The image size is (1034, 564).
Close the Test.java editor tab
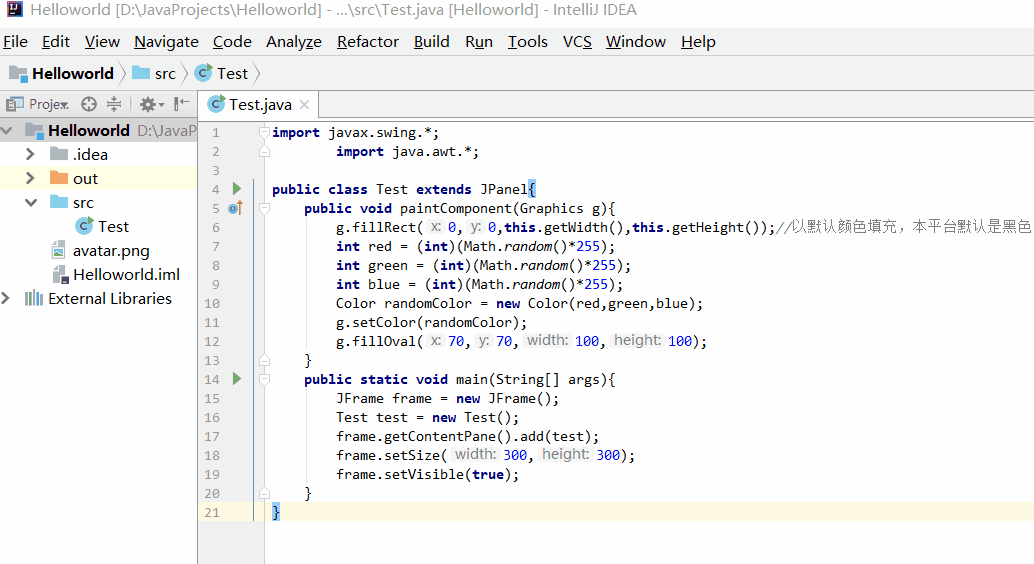pos(304,104)
